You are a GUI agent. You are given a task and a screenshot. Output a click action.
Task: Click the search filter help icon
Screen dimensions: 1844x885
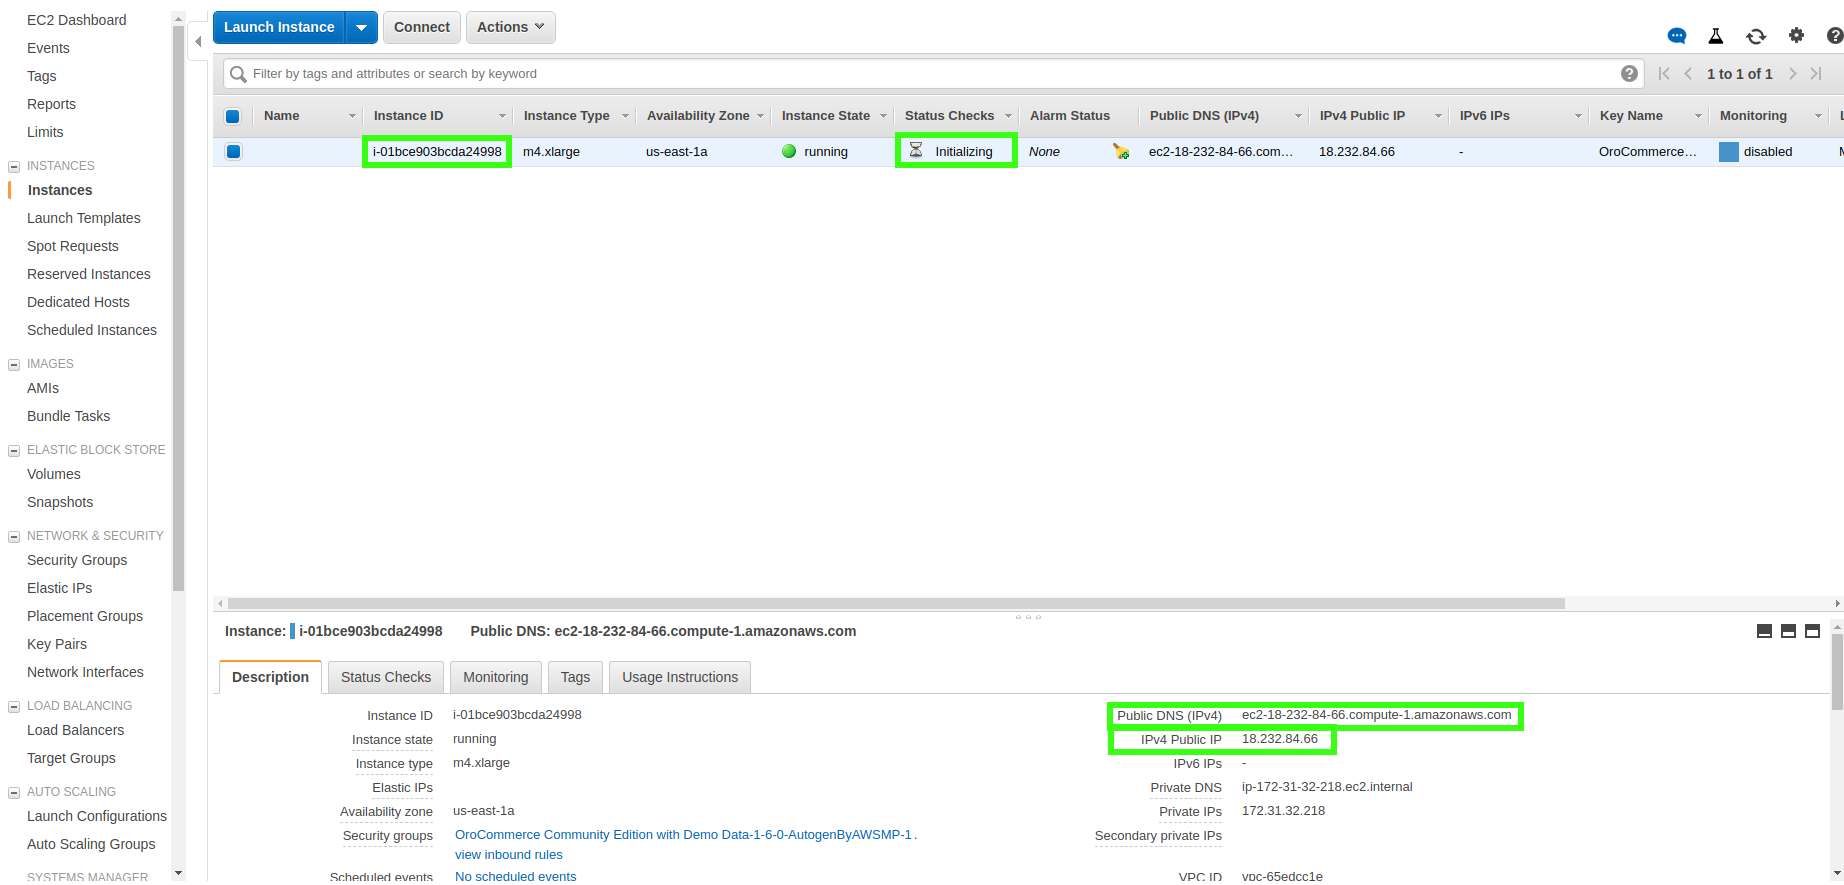pyautogui.click(x=1629, y=74)
